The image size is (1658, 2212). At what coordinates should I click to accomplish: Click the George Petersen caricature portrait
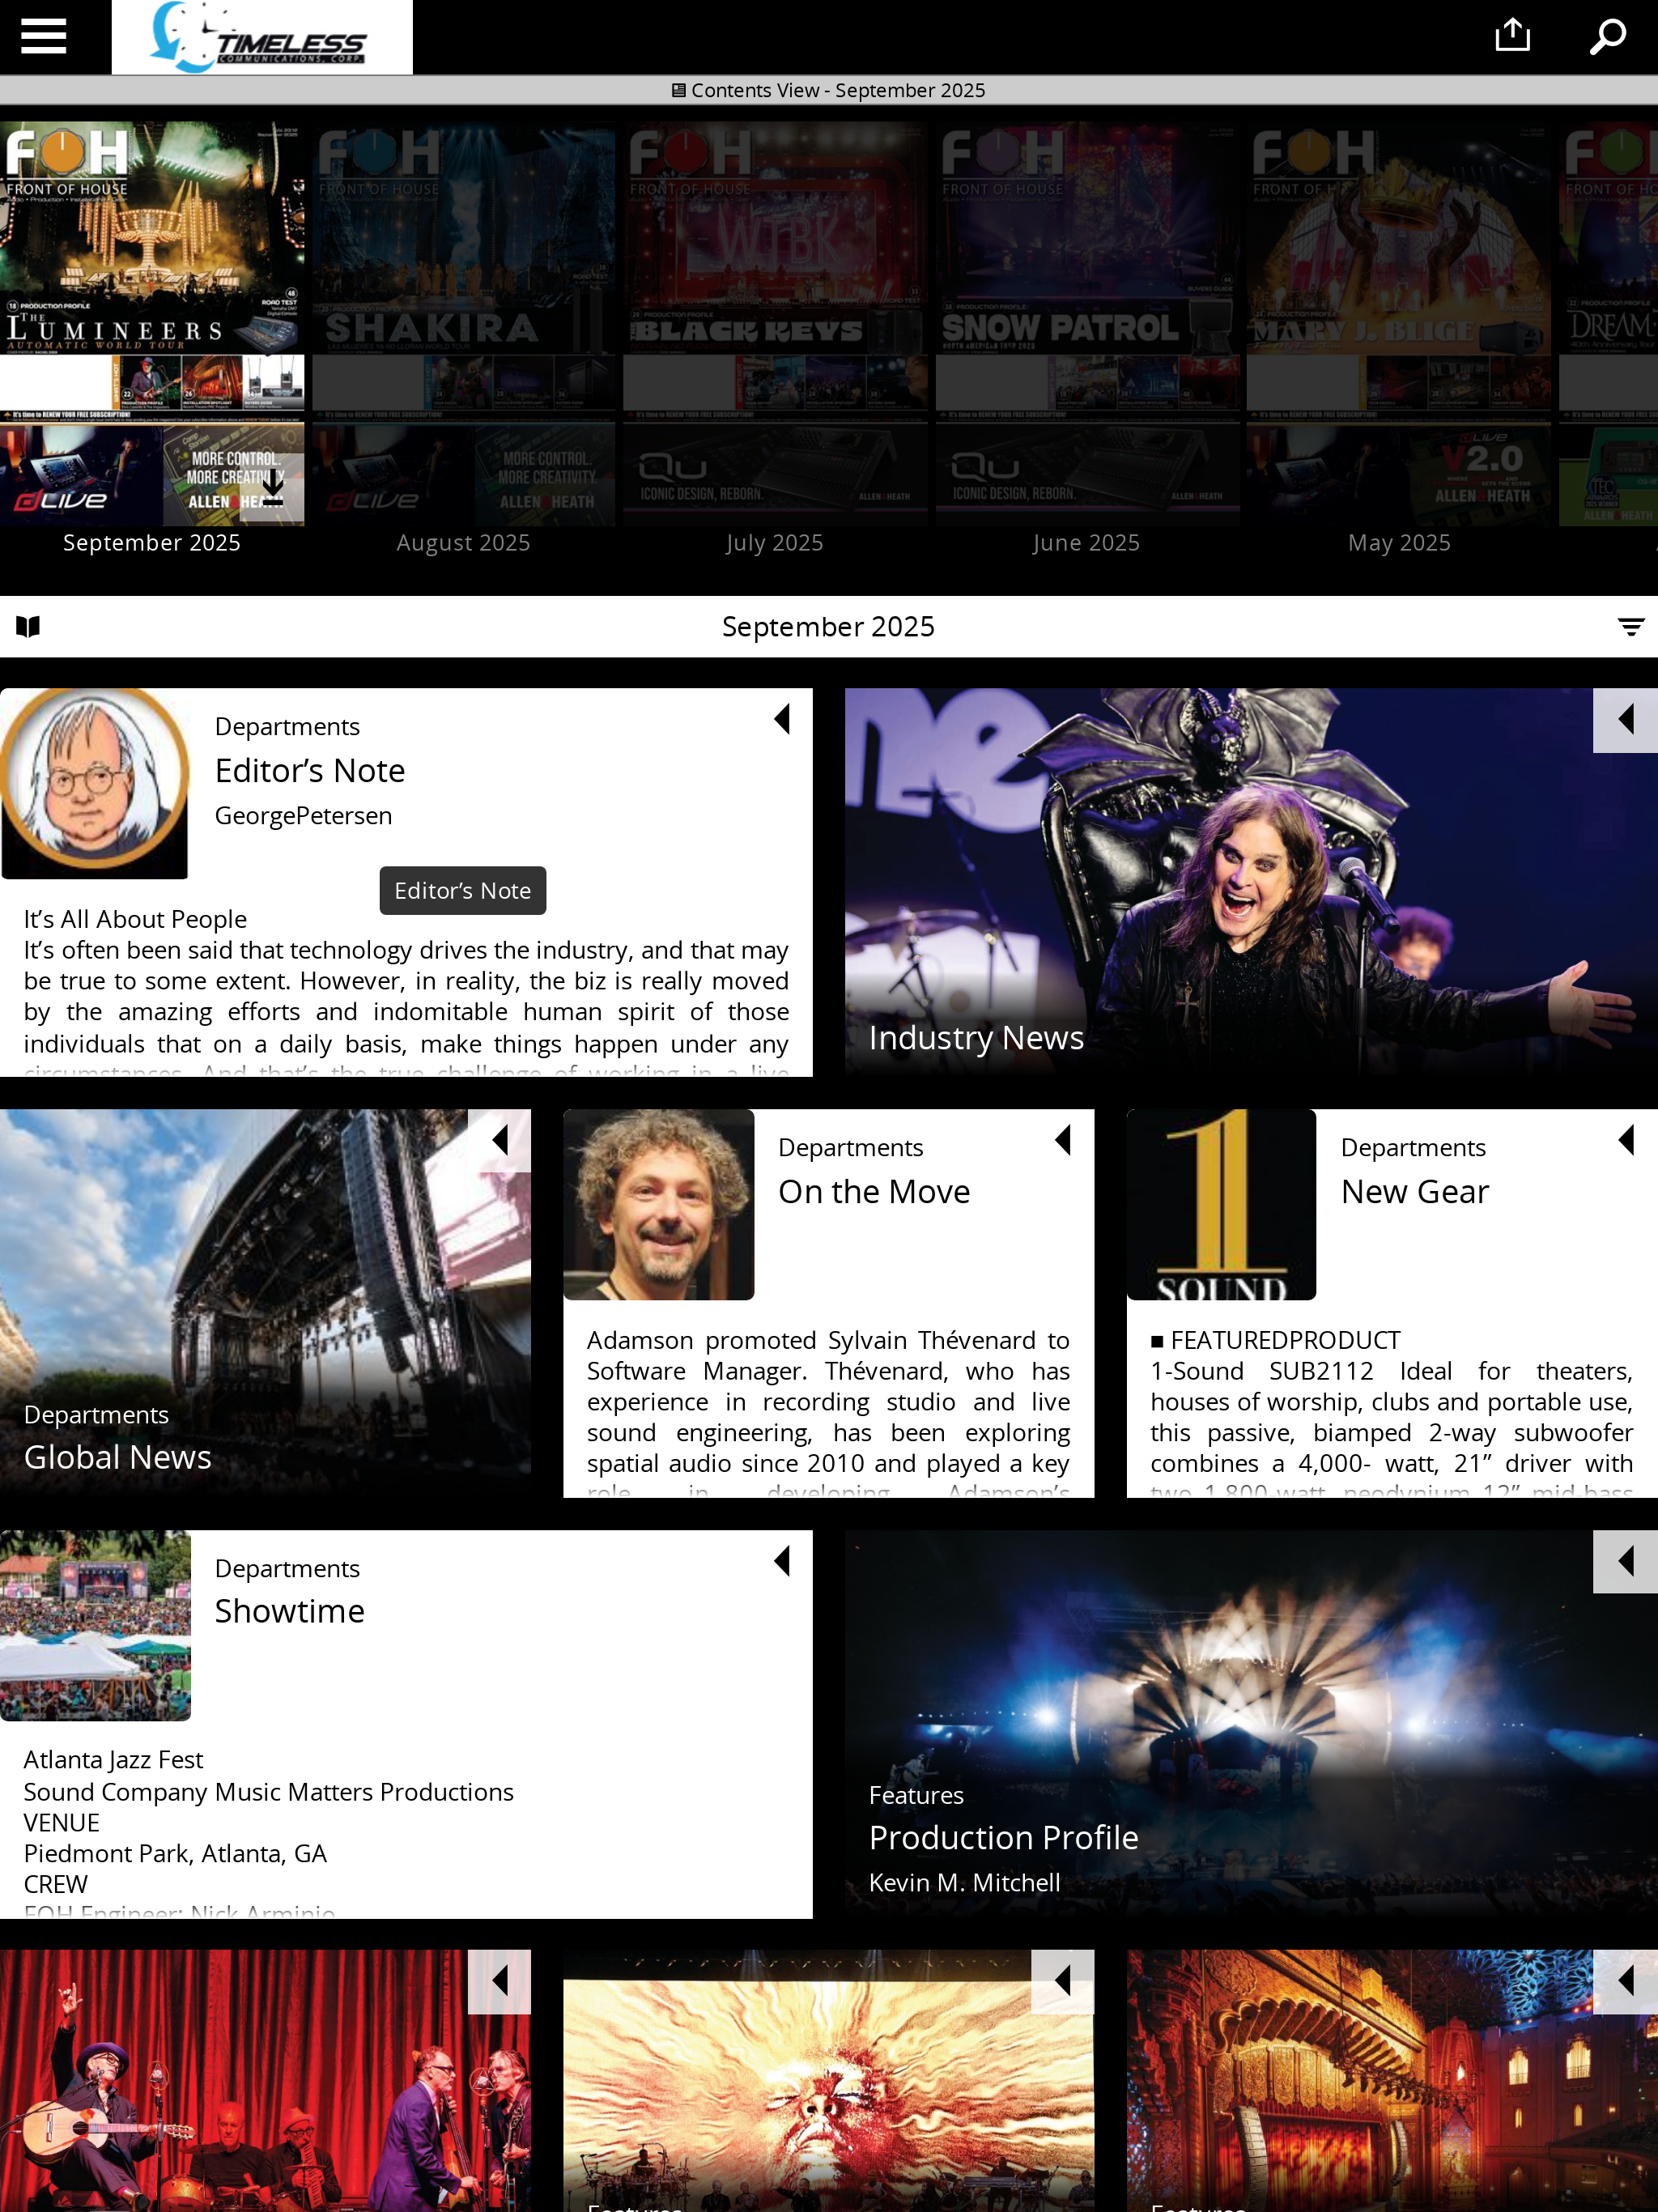95,783
